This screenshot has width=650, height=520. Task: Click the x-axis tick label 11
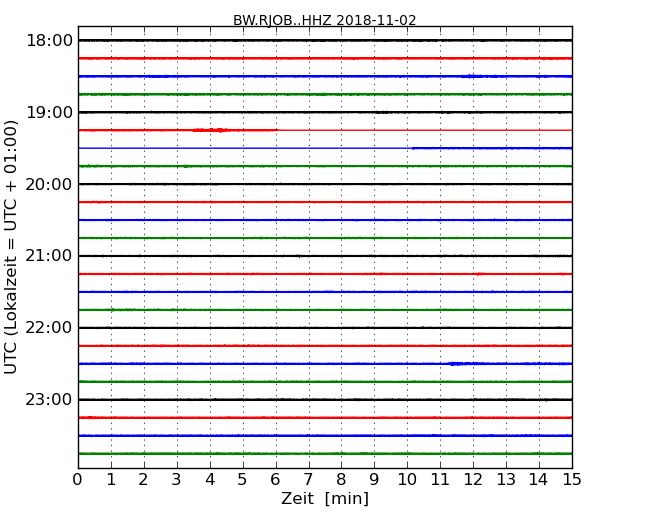point(440,479)
